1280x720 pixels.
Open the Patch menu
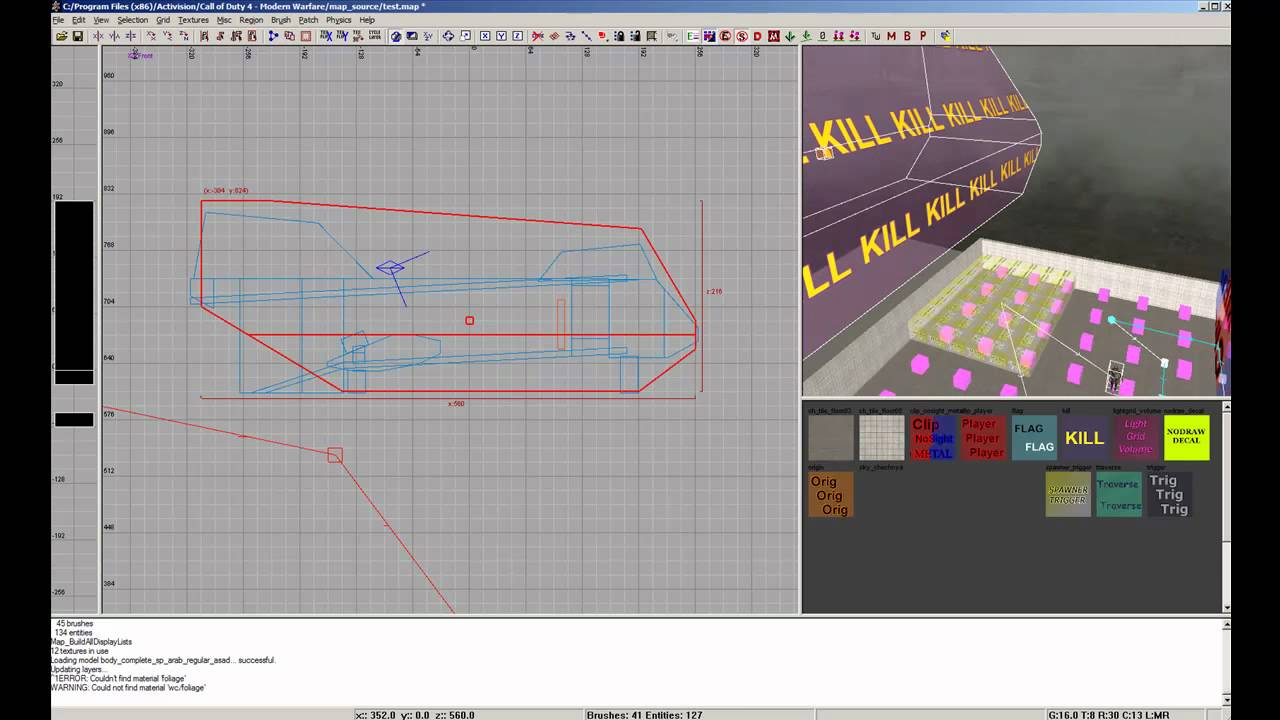(308, 20)
